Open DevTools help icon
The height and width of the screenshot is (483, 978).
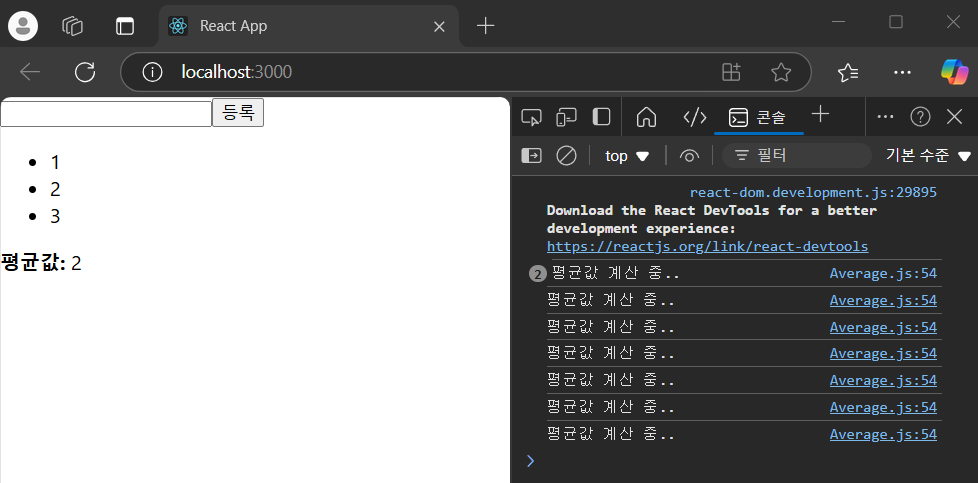pos(920,117)
